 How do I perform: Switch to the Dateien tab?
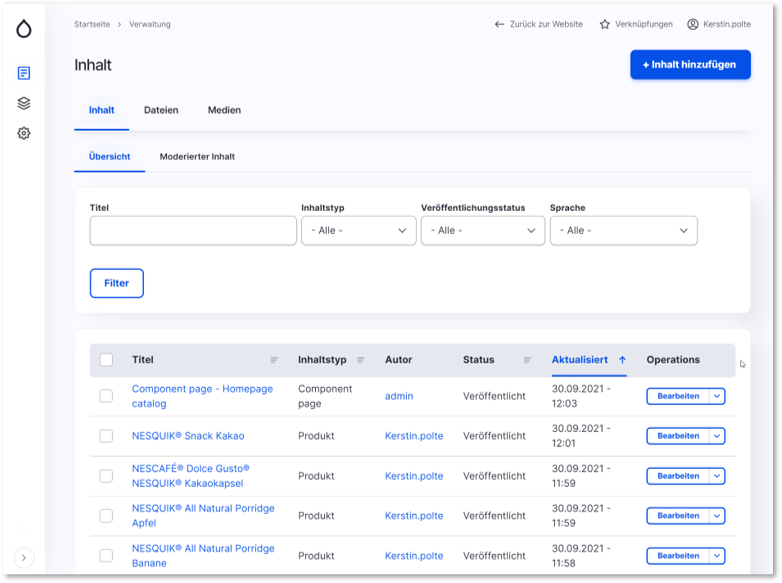tap(161, 110)
